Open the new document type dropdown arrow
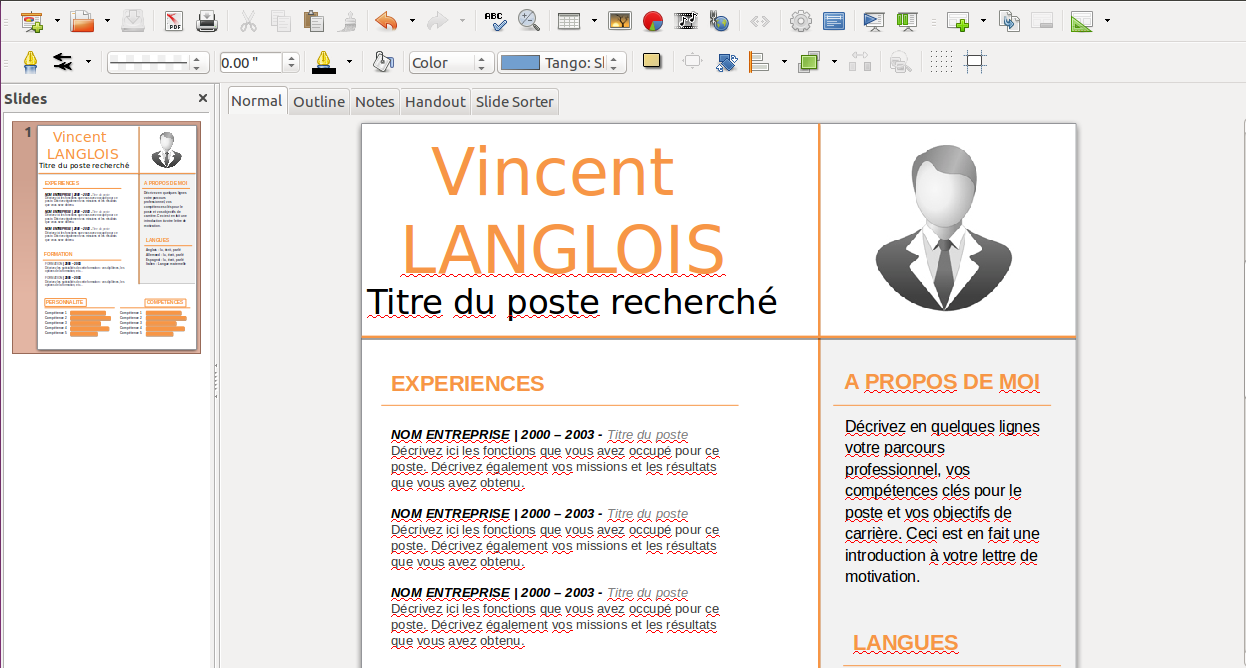Viewport: 1246px width, 668px height. click(57, 21)
